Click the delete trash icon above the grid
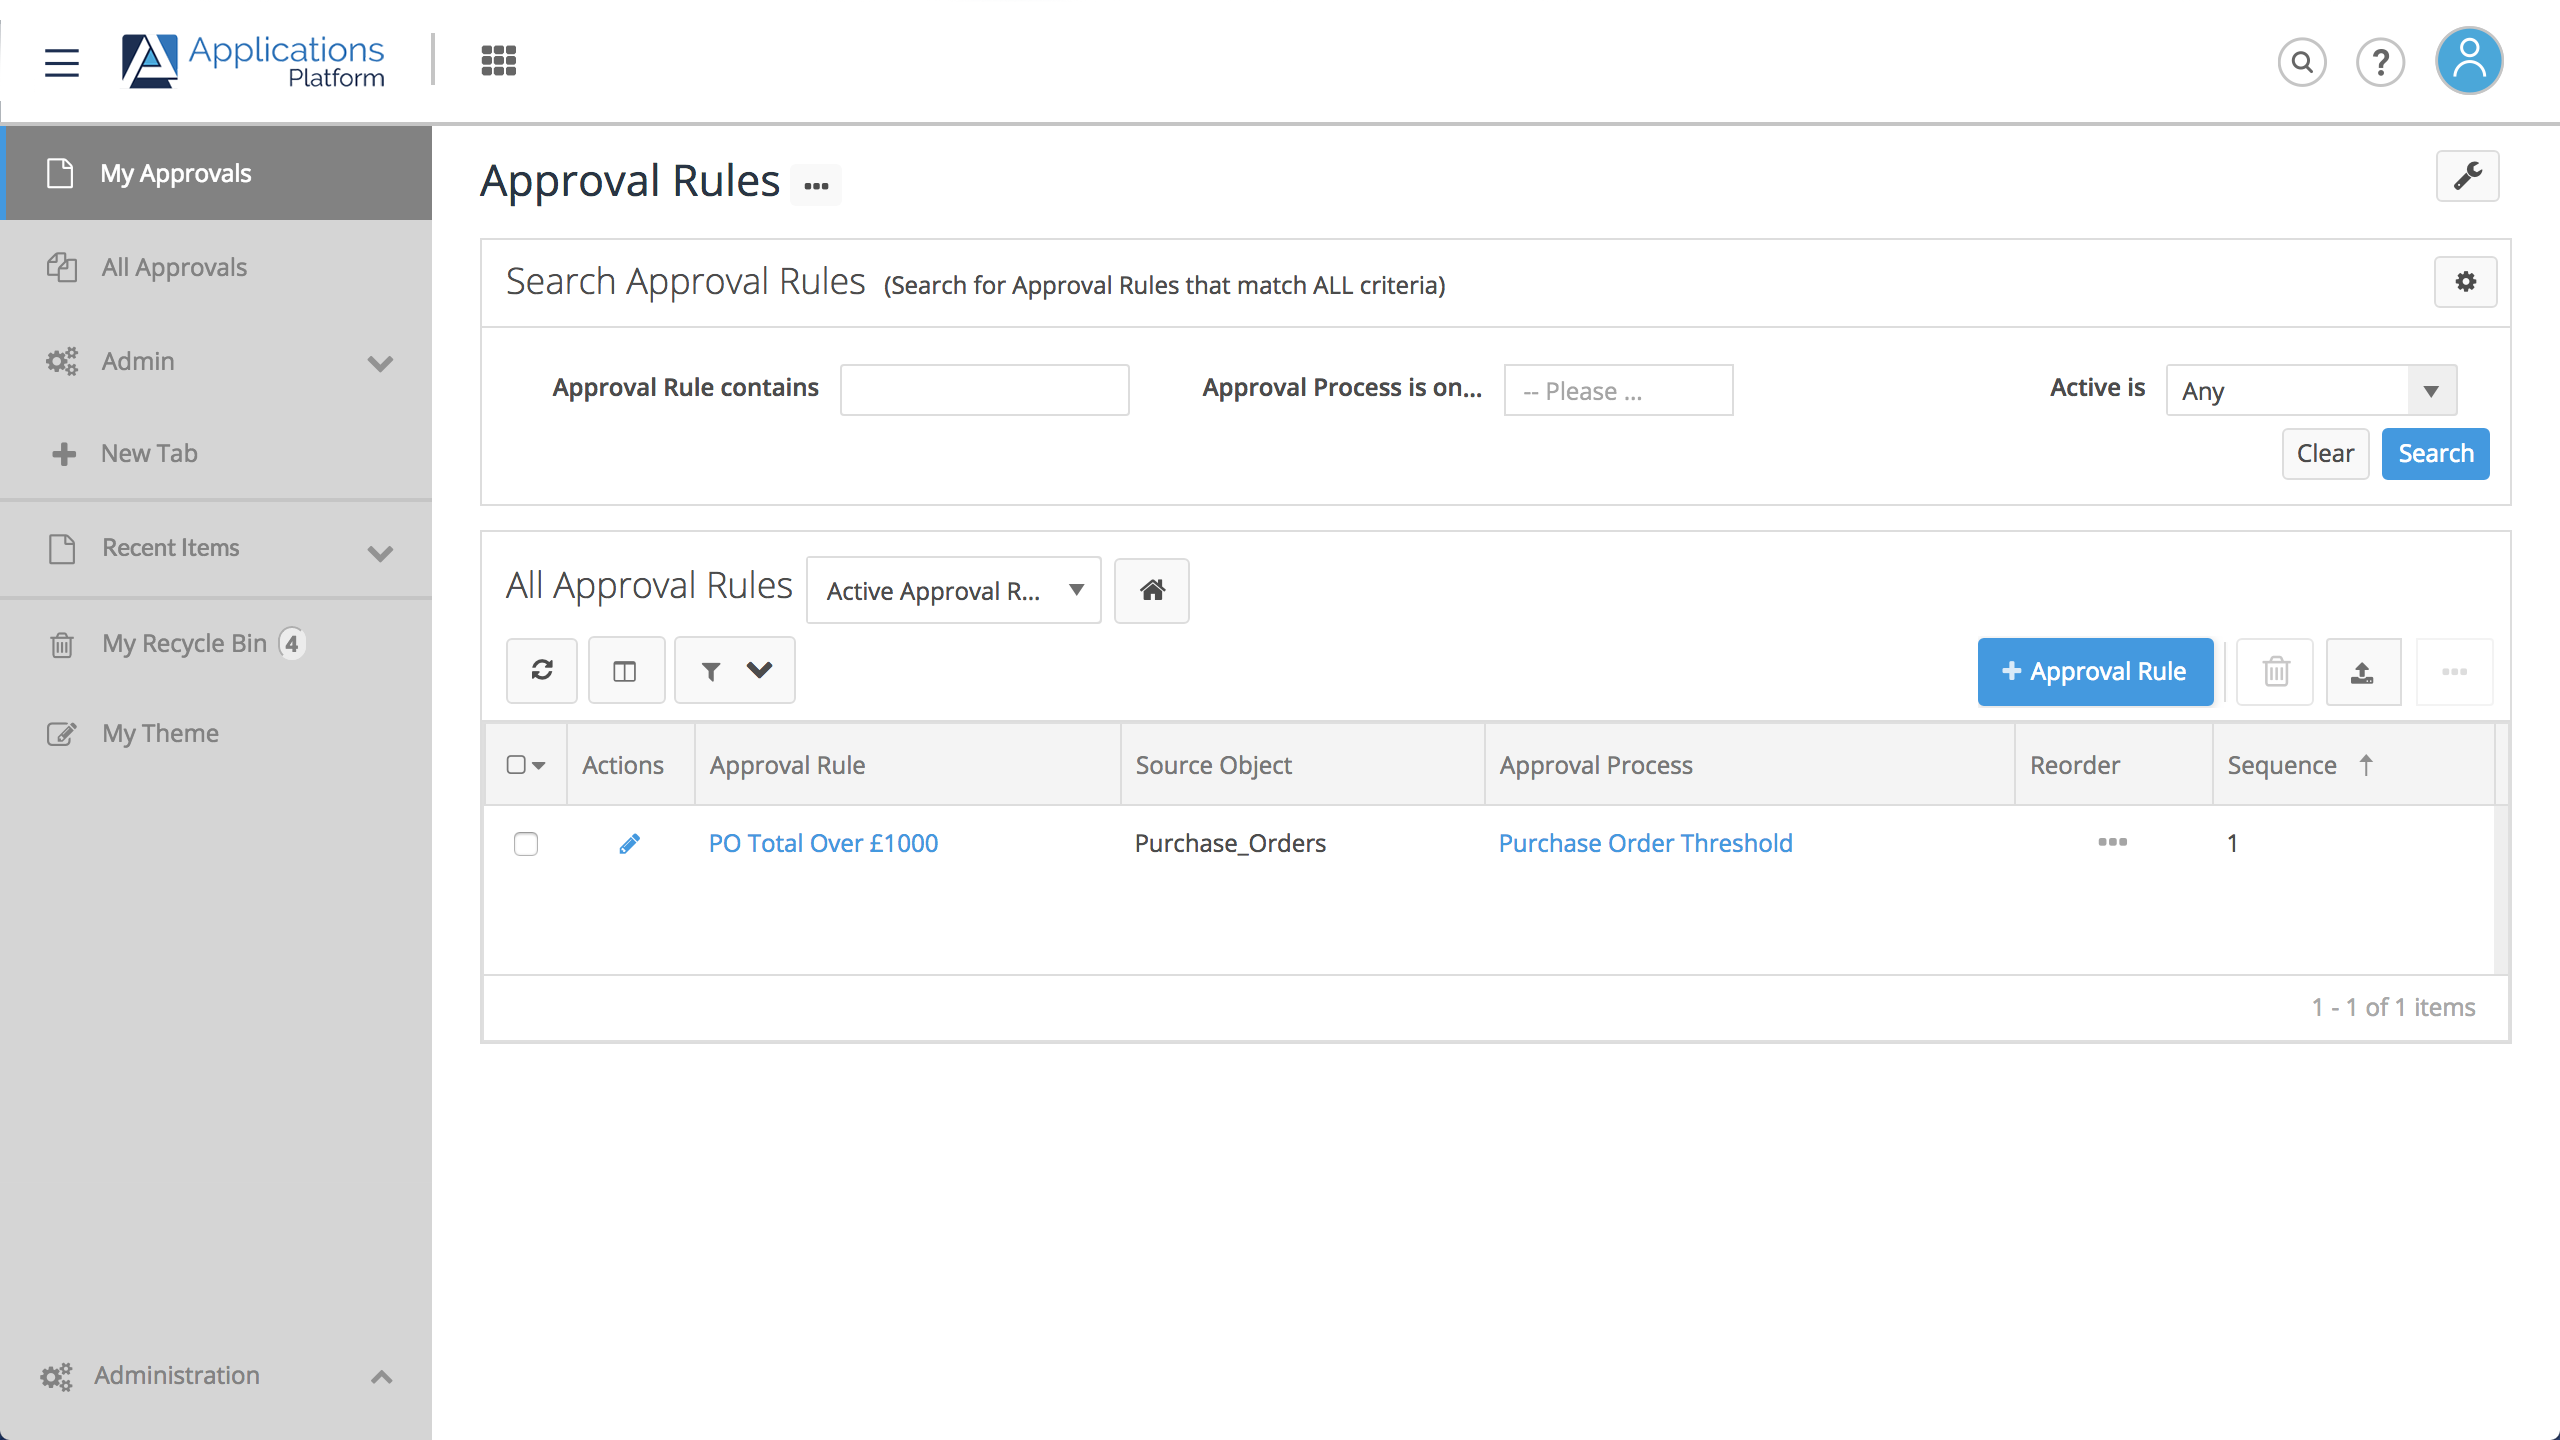2560x1440 pixels. (x=2275, y=671)
